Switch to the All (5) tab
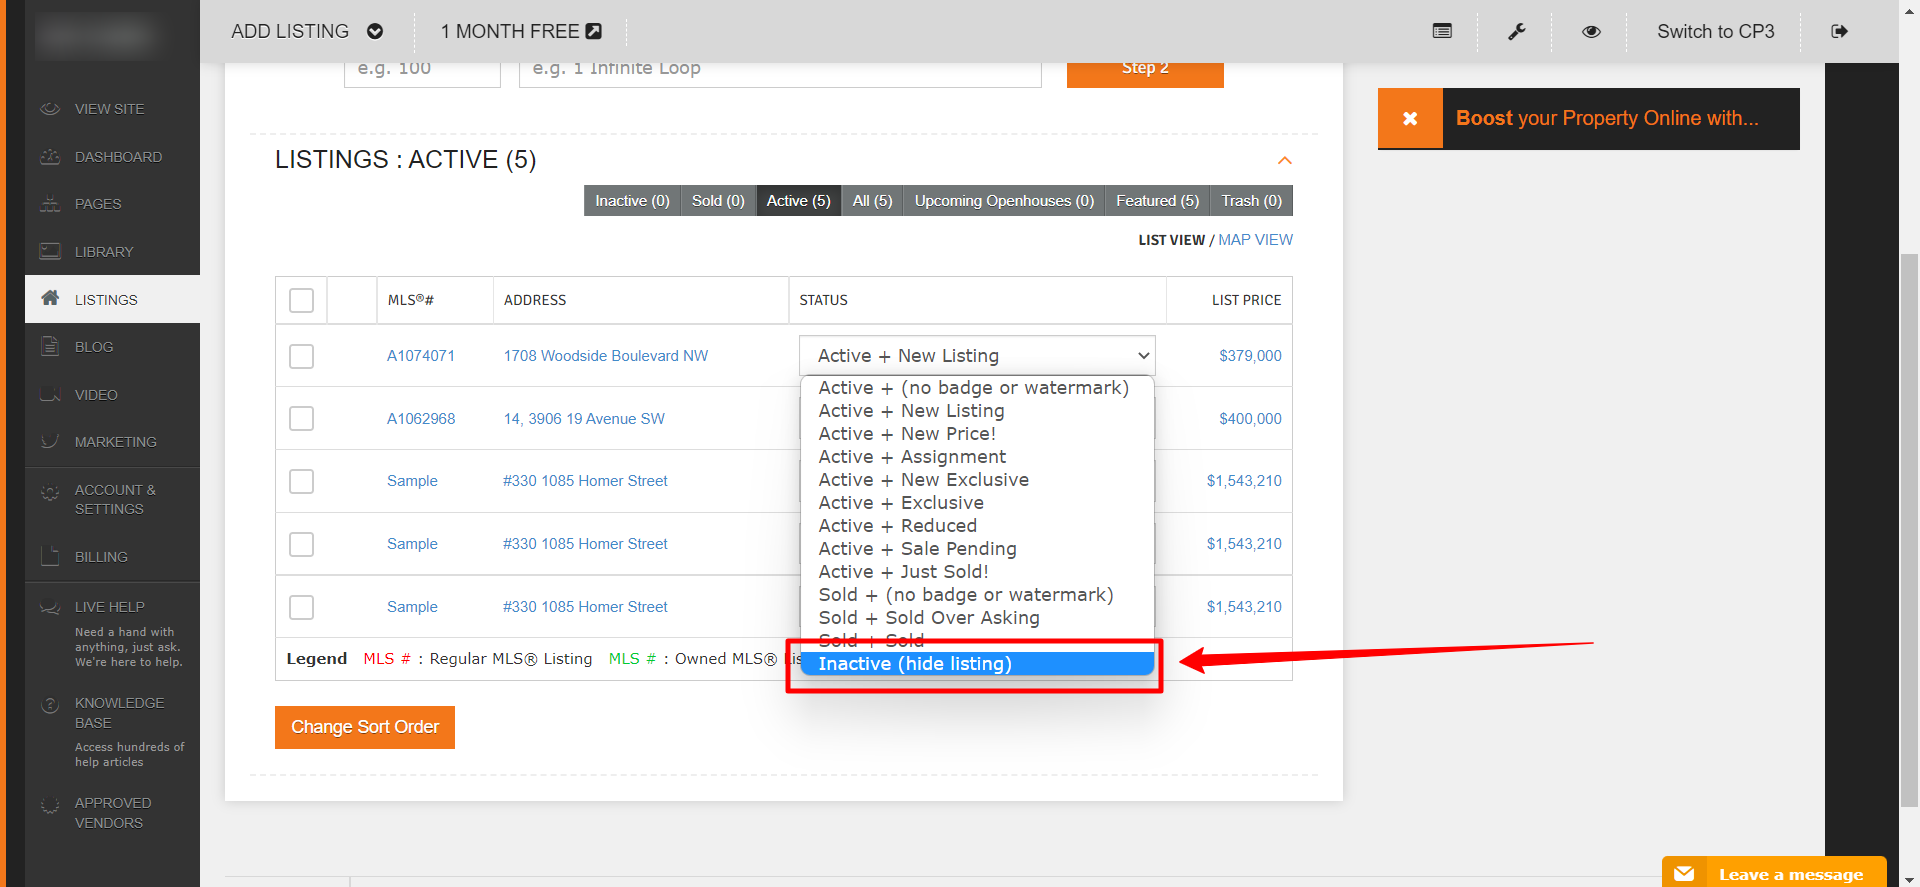1920x887 pixels. coord(872,201)
